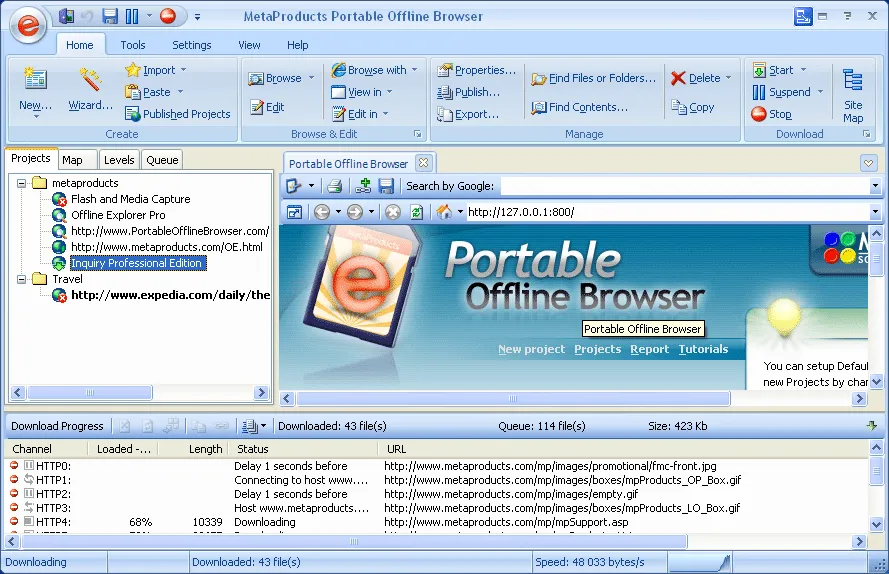
Task: Click Paste in Create group
Action: point(149,92)
